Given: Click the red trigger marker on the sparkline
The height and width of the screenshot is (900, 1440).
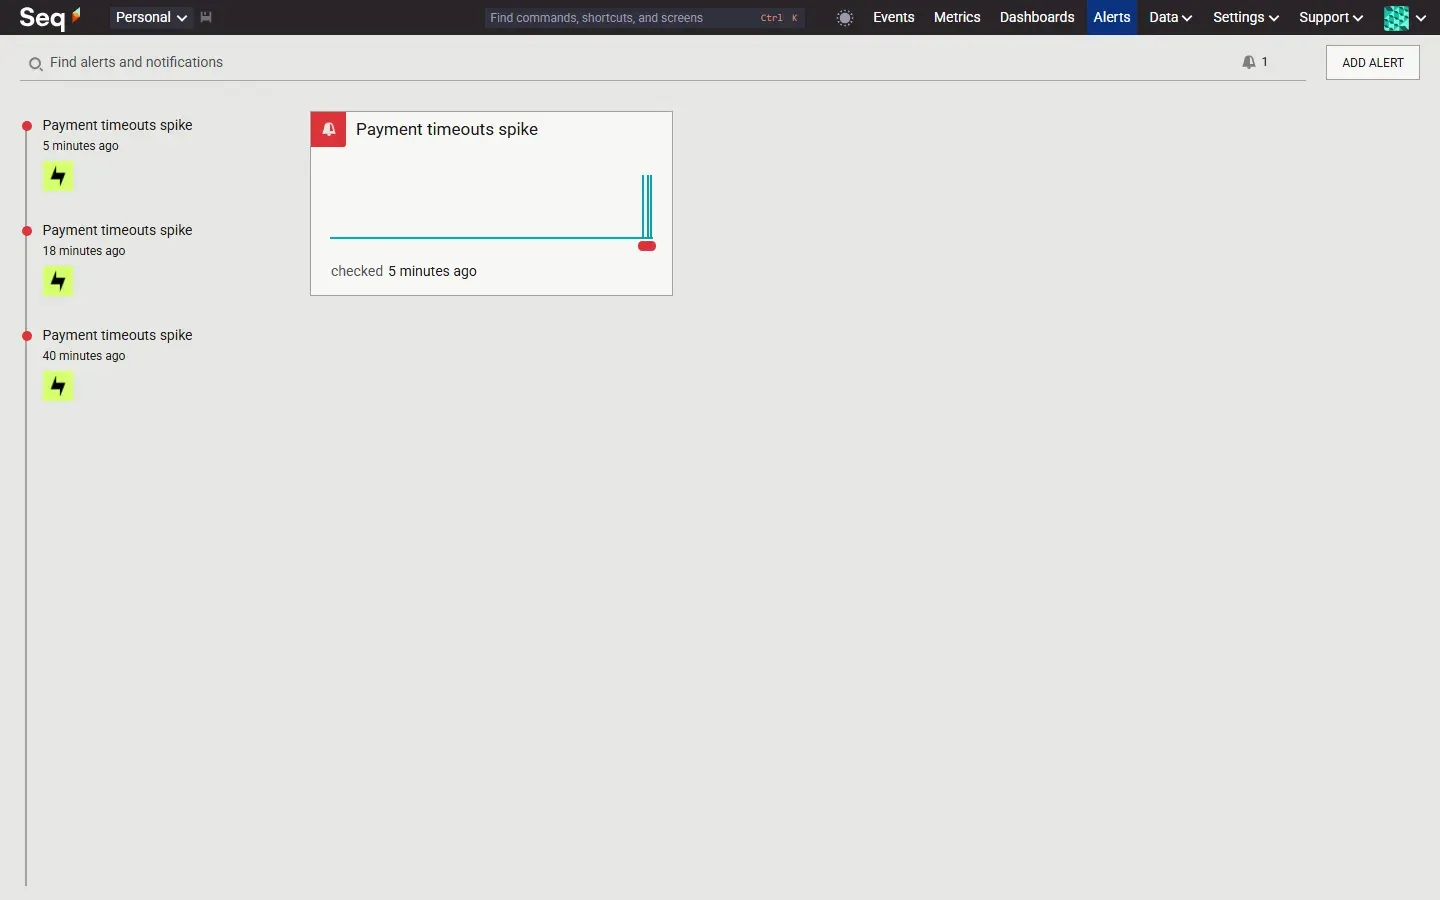Looking at the screenshot, I should pyautogui.click(x=647, y=246).
